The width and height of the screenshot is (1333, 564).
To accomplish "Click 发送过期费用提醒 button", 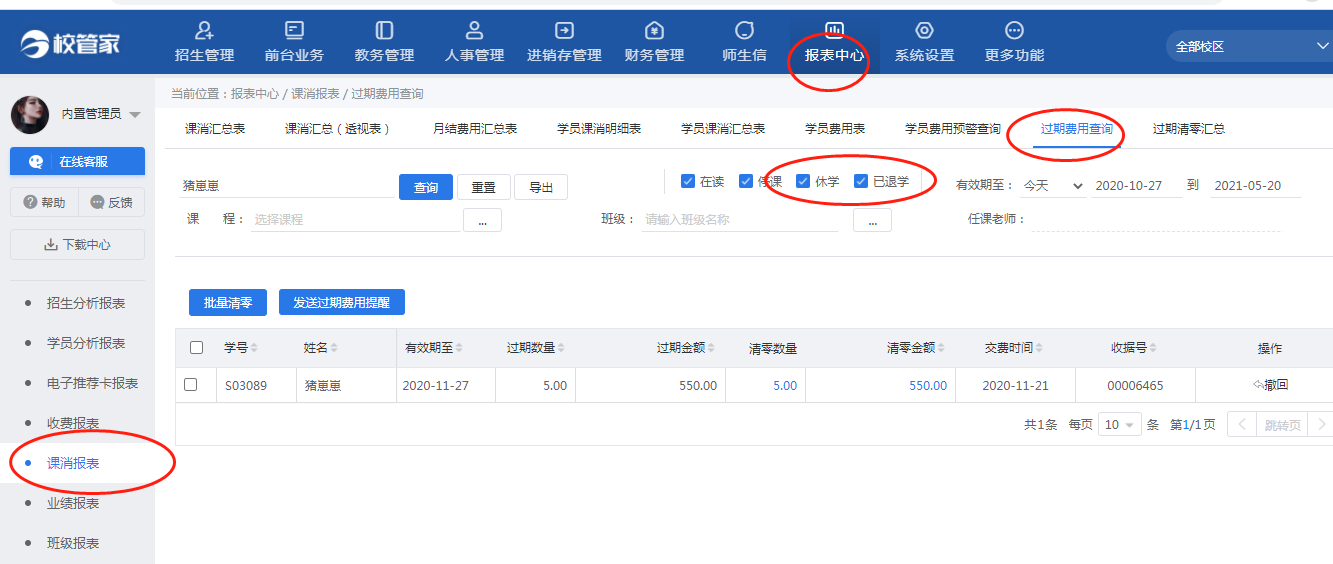I will 342,302.
